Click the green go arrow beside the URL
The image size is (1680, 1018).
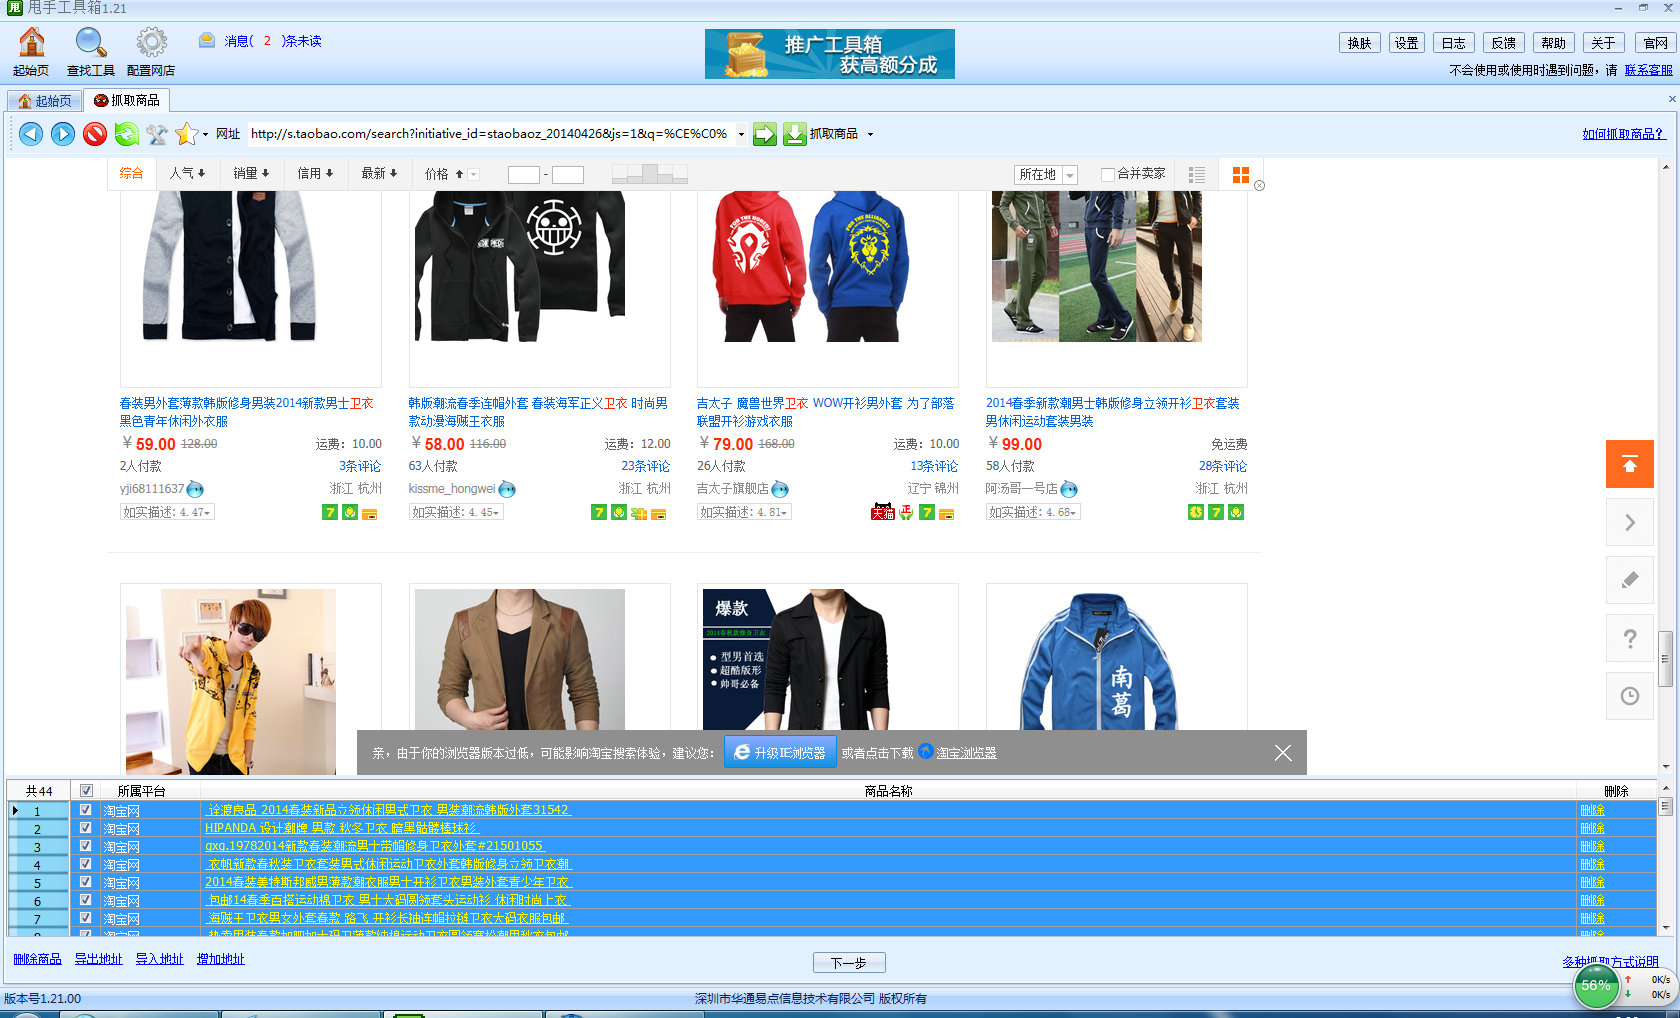765,134
